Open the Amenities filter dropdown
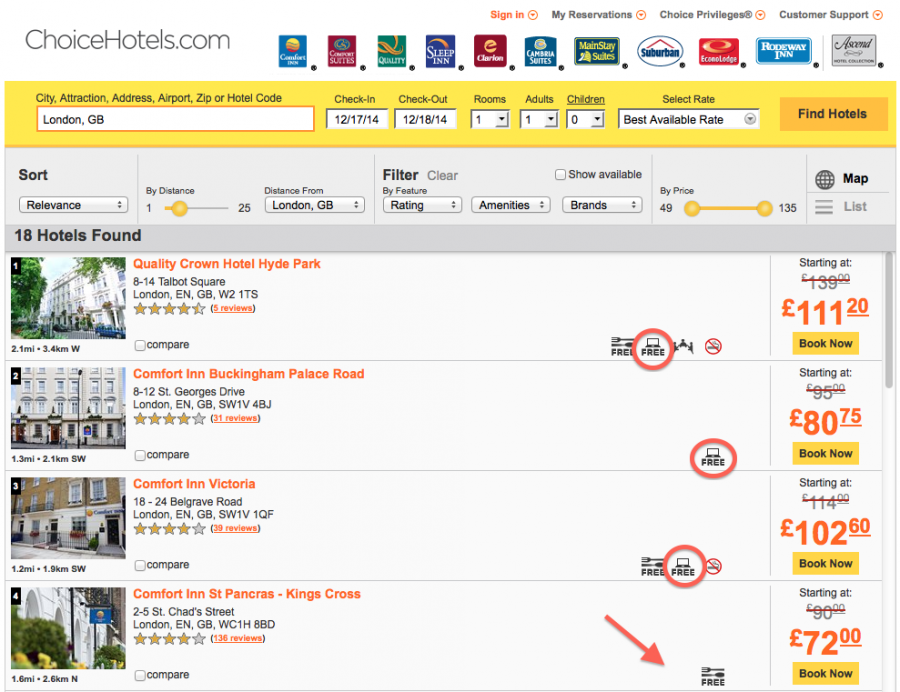Viewport: 900px width, 692px height. [511, 205]
